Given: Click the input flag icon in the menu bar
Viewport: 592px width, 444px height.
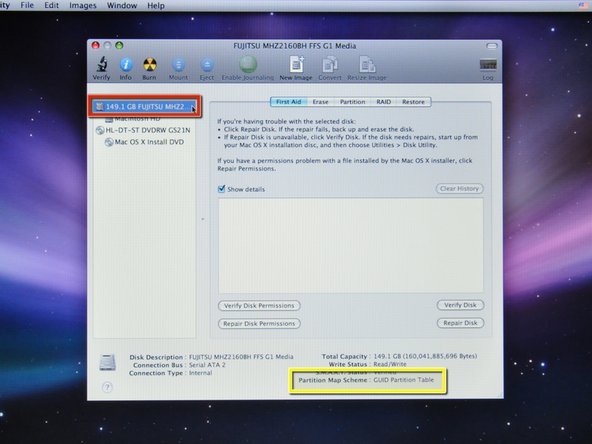Looking at the screenshot, I should pyautogui.click(x=583, y=5).
